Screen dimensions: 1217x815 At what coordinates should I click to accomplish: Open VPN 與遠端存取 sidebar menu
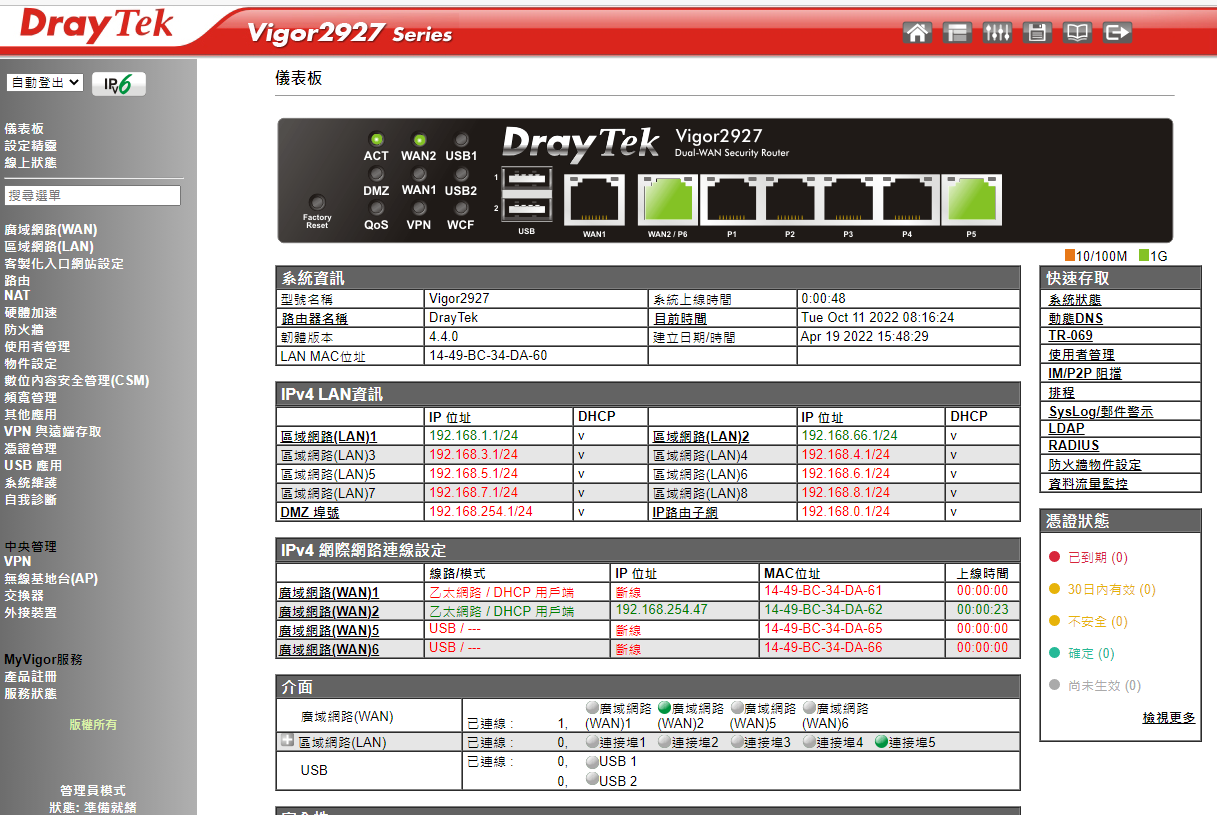(53, 432)
